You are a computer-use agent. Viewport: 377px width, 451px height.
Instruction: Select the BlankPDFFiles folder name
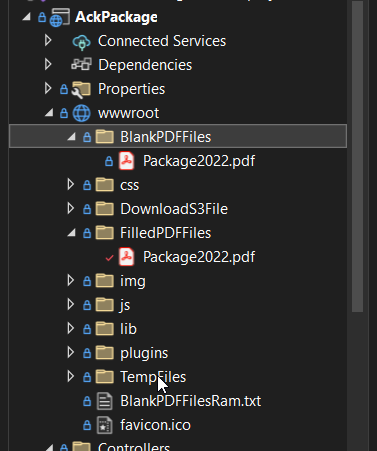pyautogui.click(x=166, y=137)
